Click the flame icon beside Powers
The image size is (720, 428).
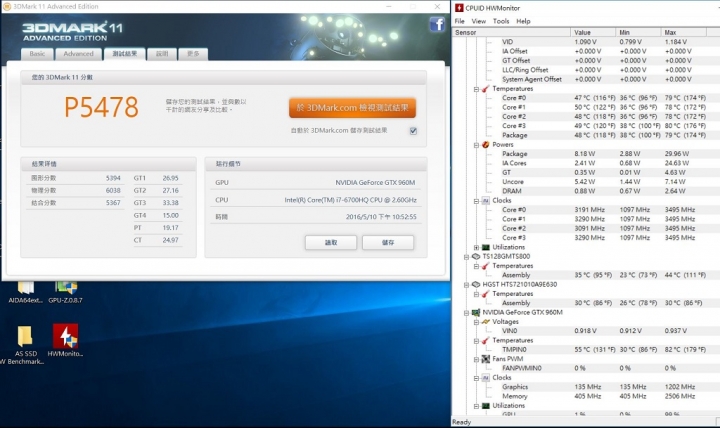click(x=485, y=145)
